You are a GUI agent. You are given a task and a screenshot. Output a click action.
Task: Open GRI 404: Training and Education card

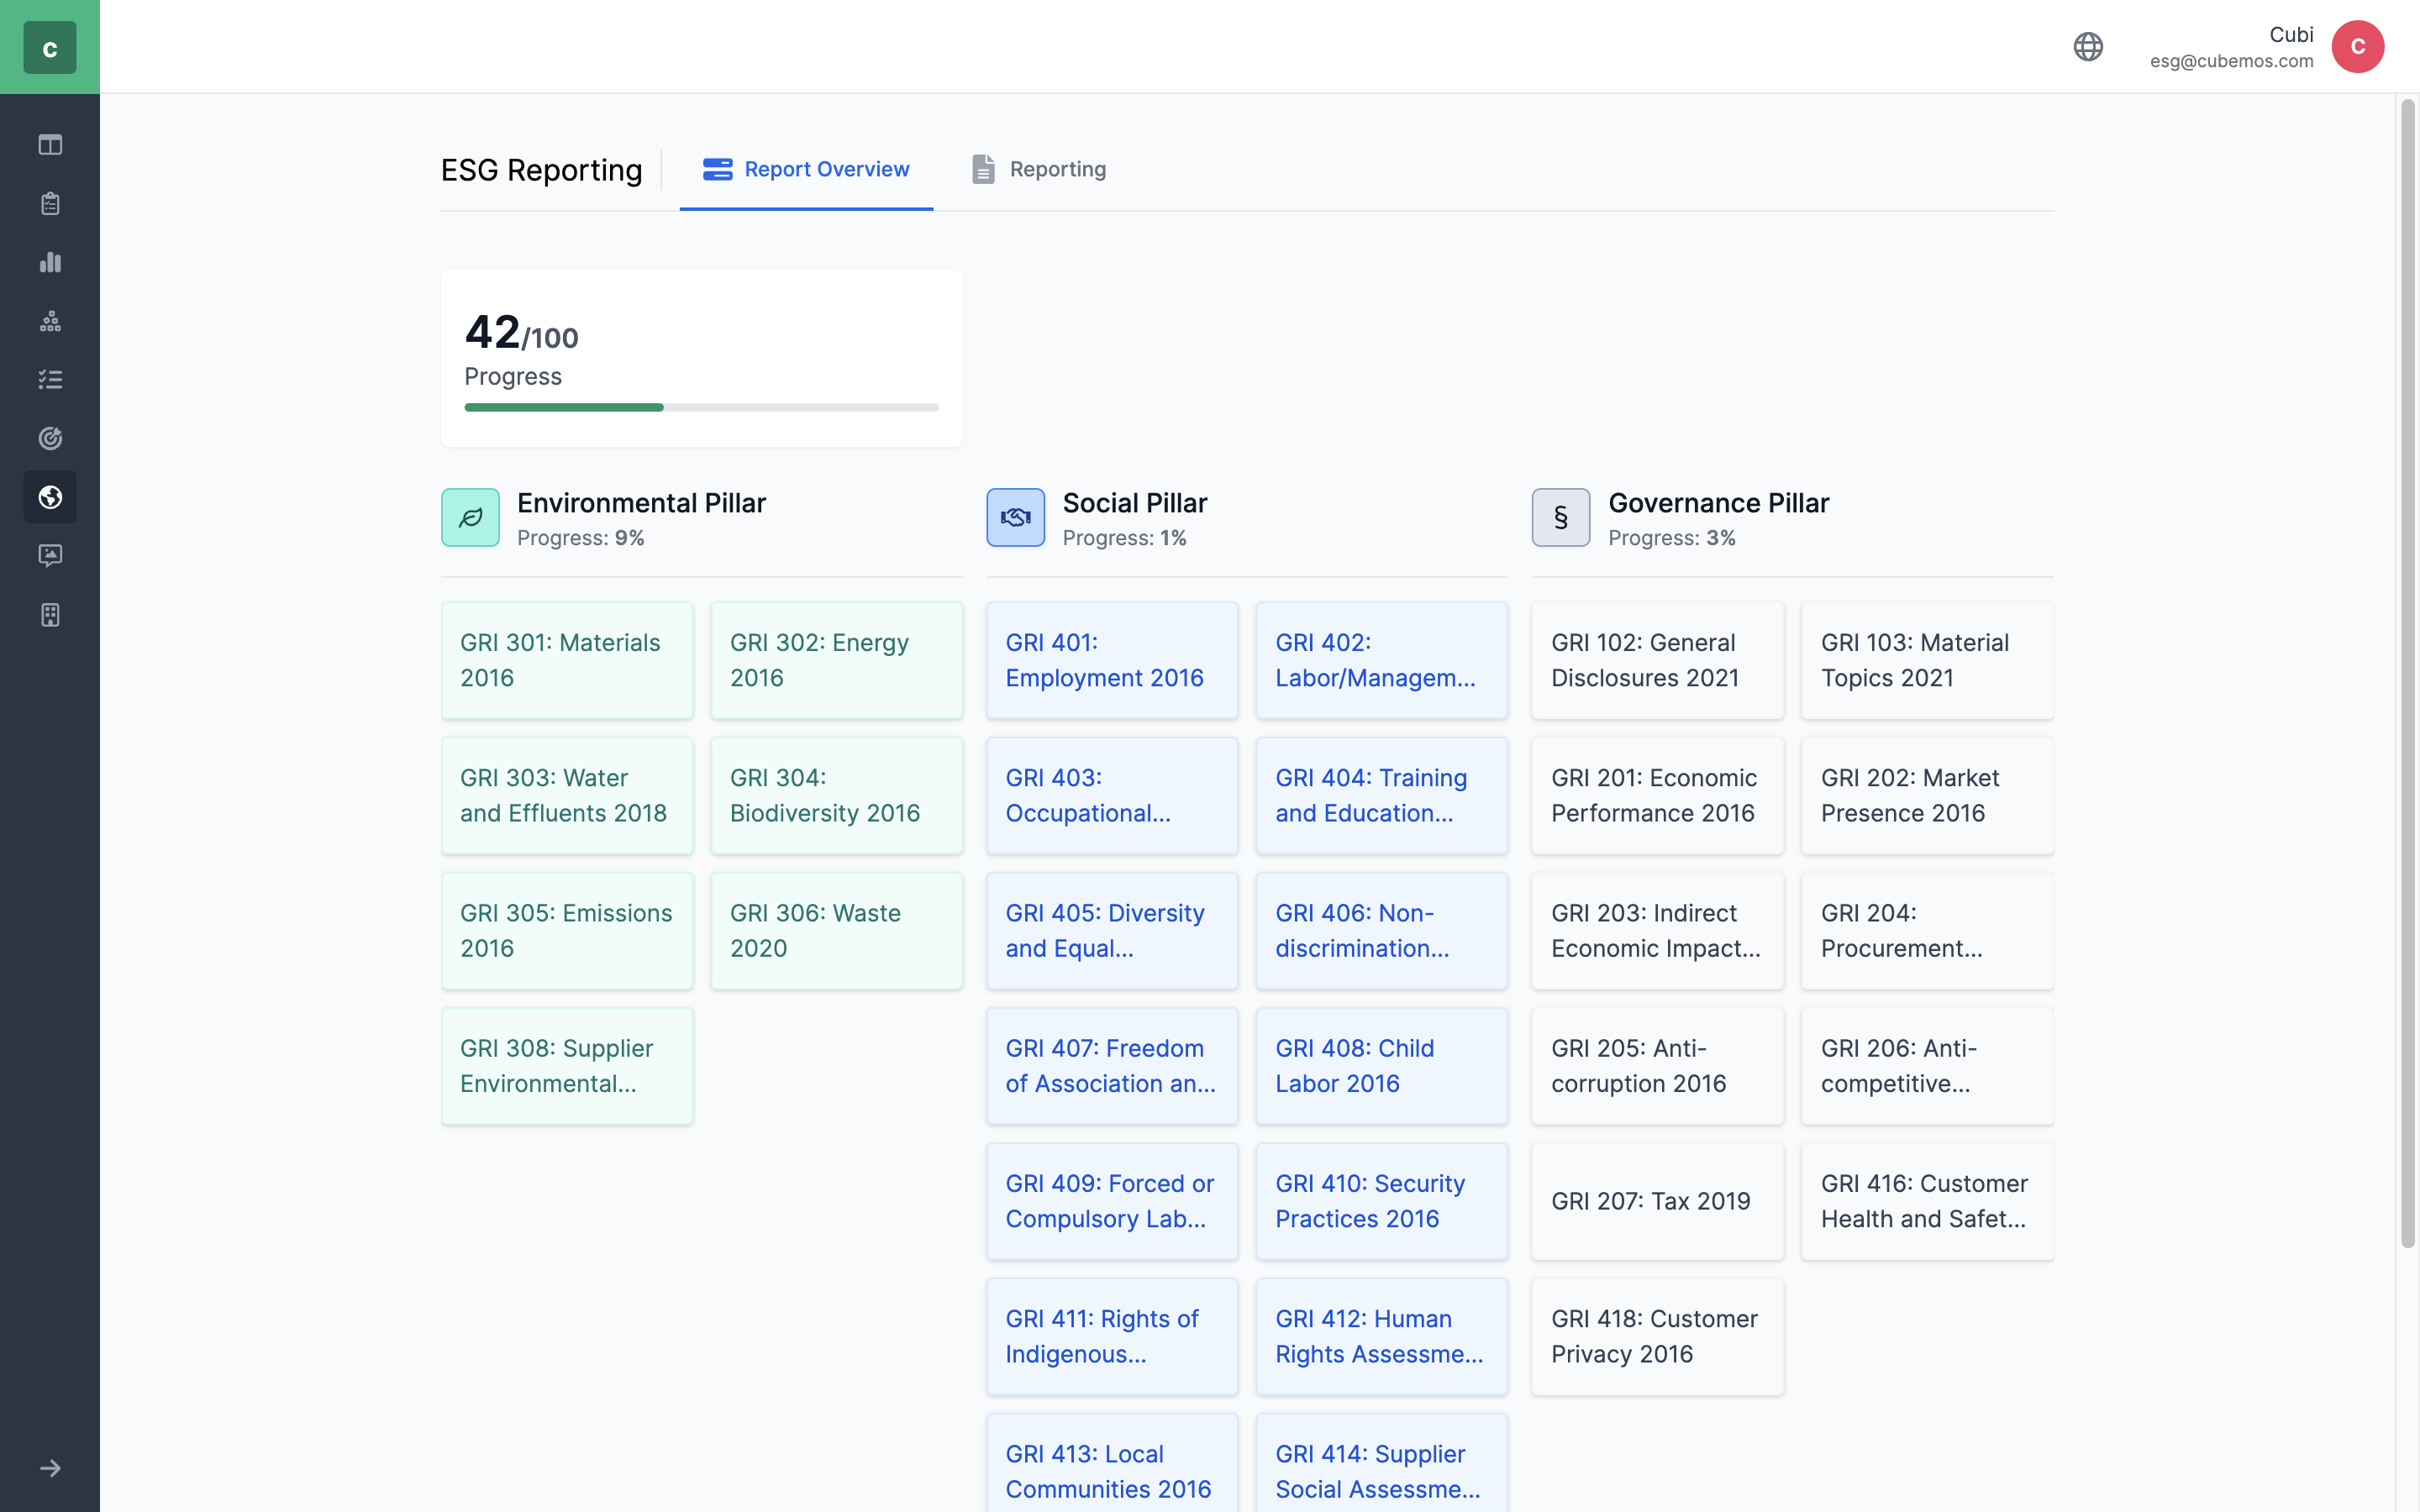click(1382, 795)
